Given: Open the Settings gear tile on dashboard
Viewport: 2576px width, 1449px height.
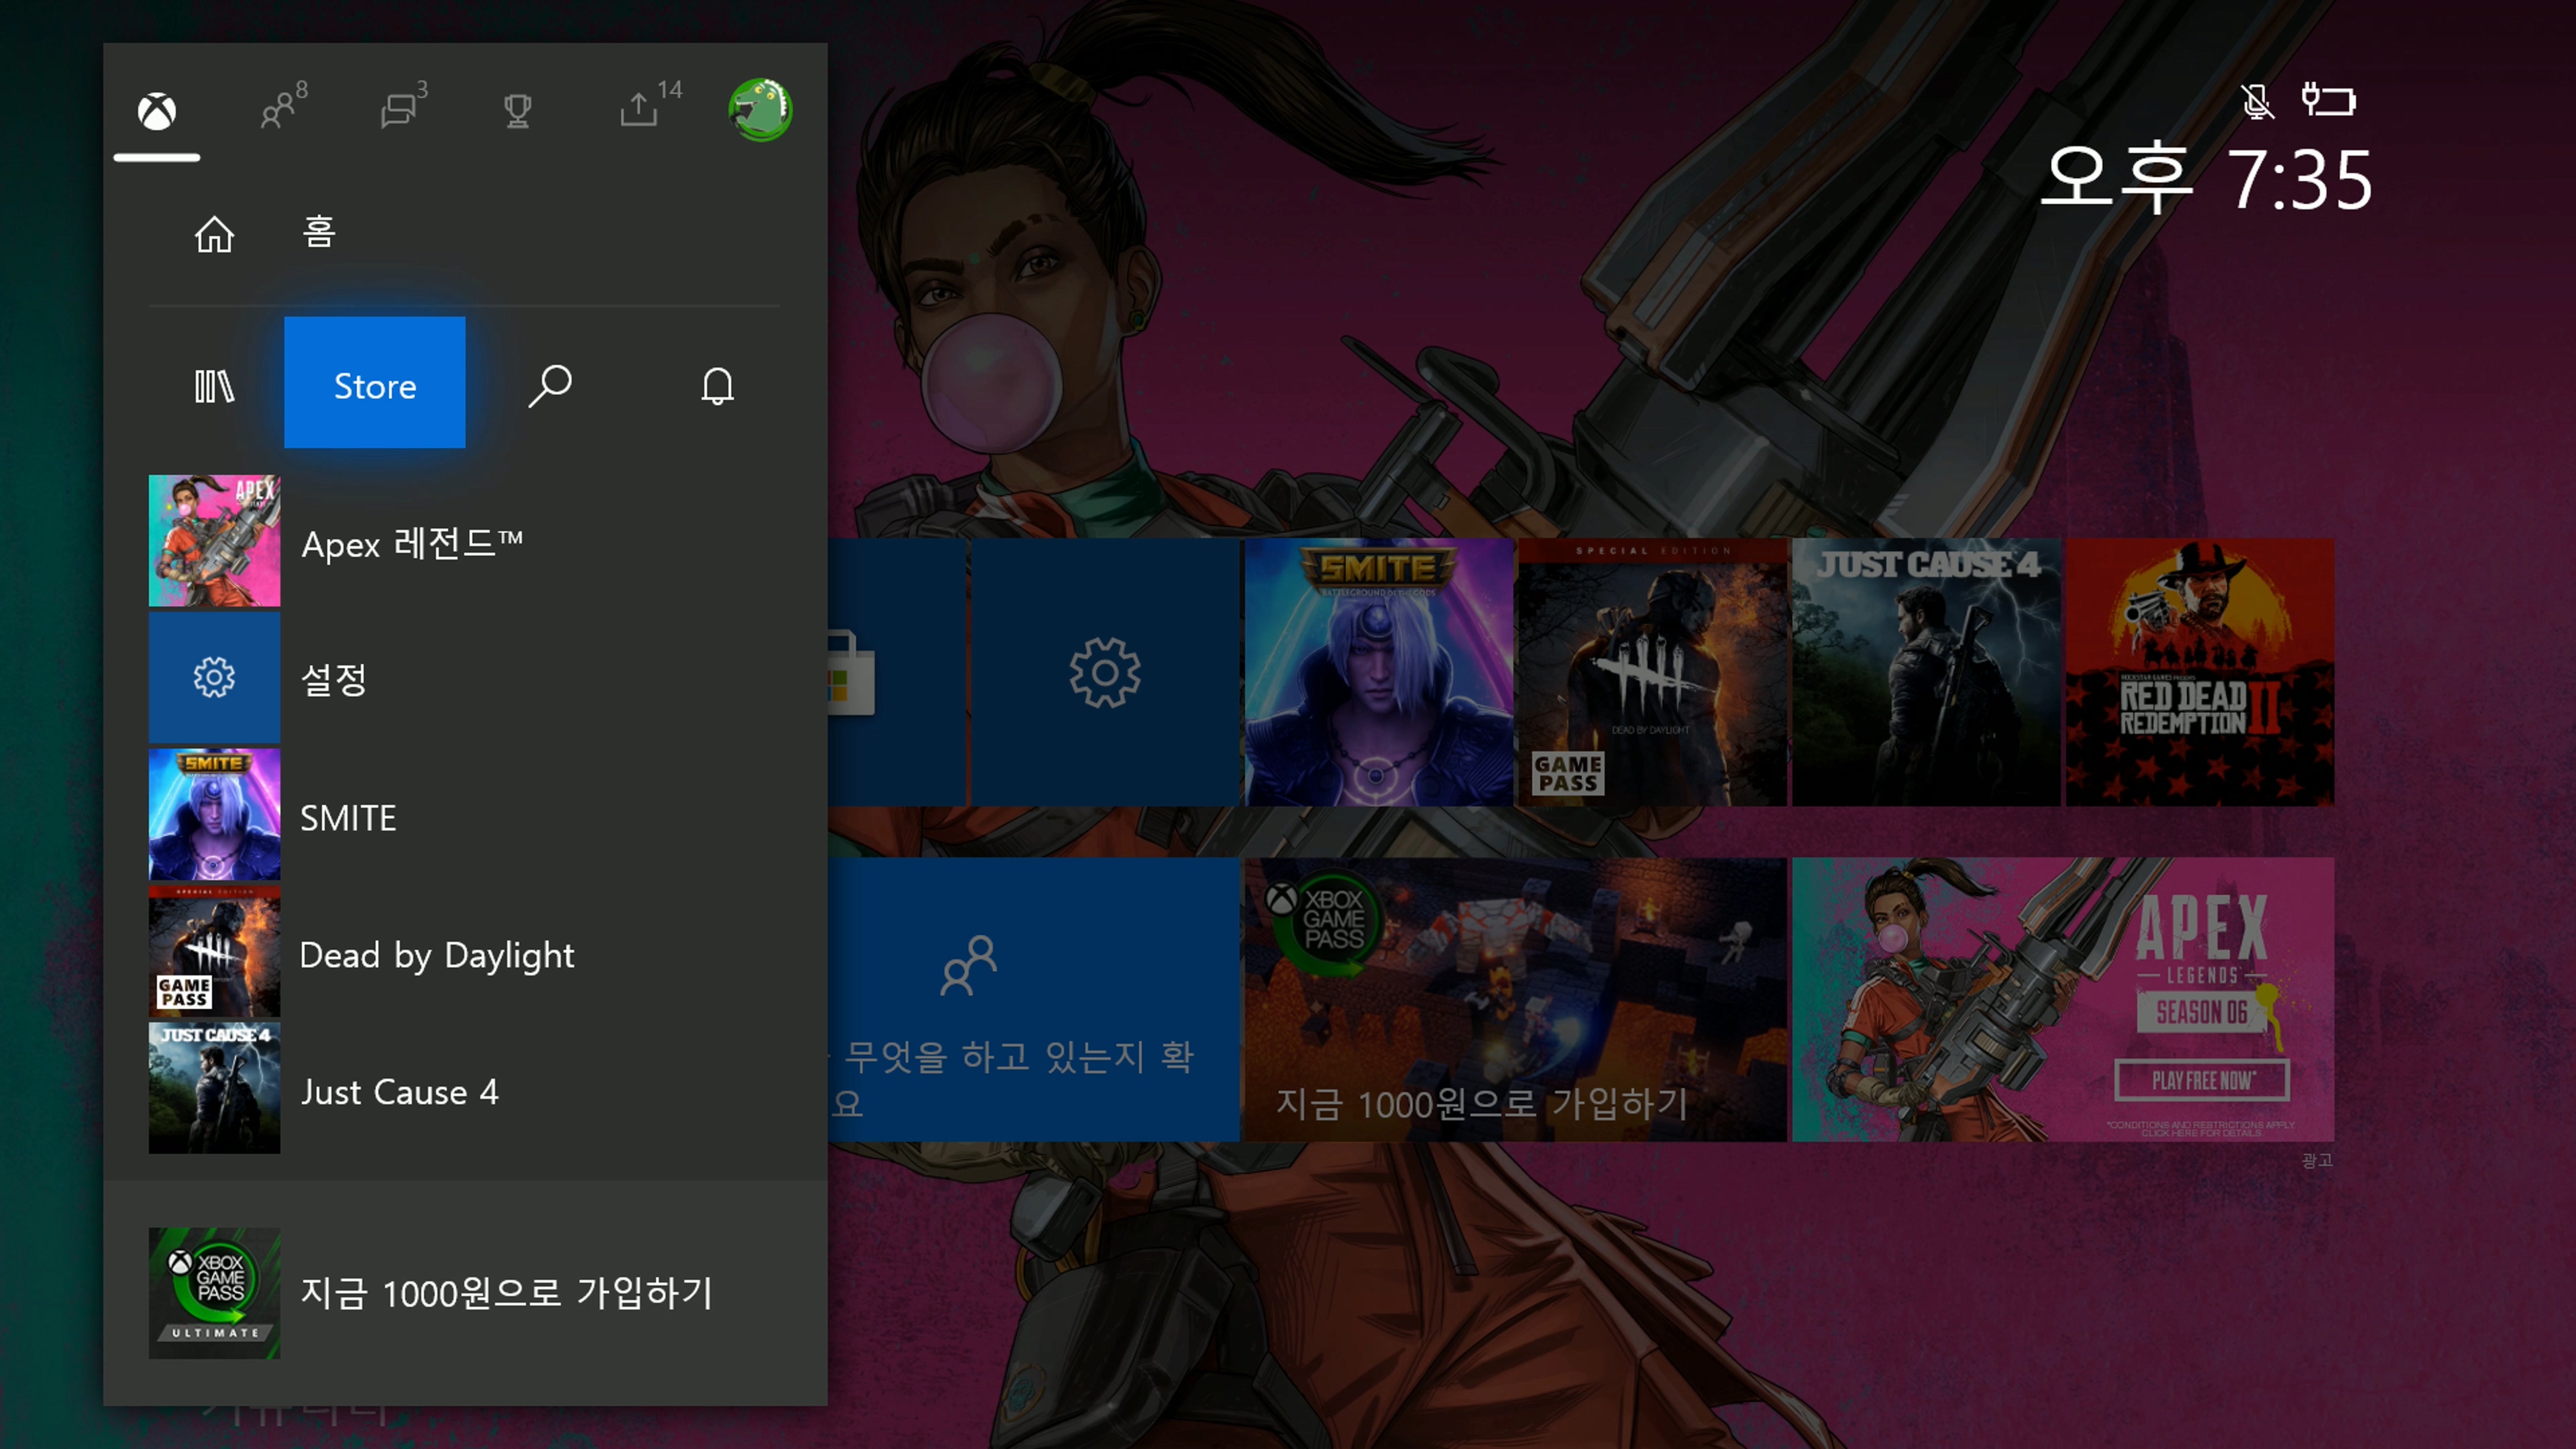Looking at the screenshot, I should [1105, 672].
